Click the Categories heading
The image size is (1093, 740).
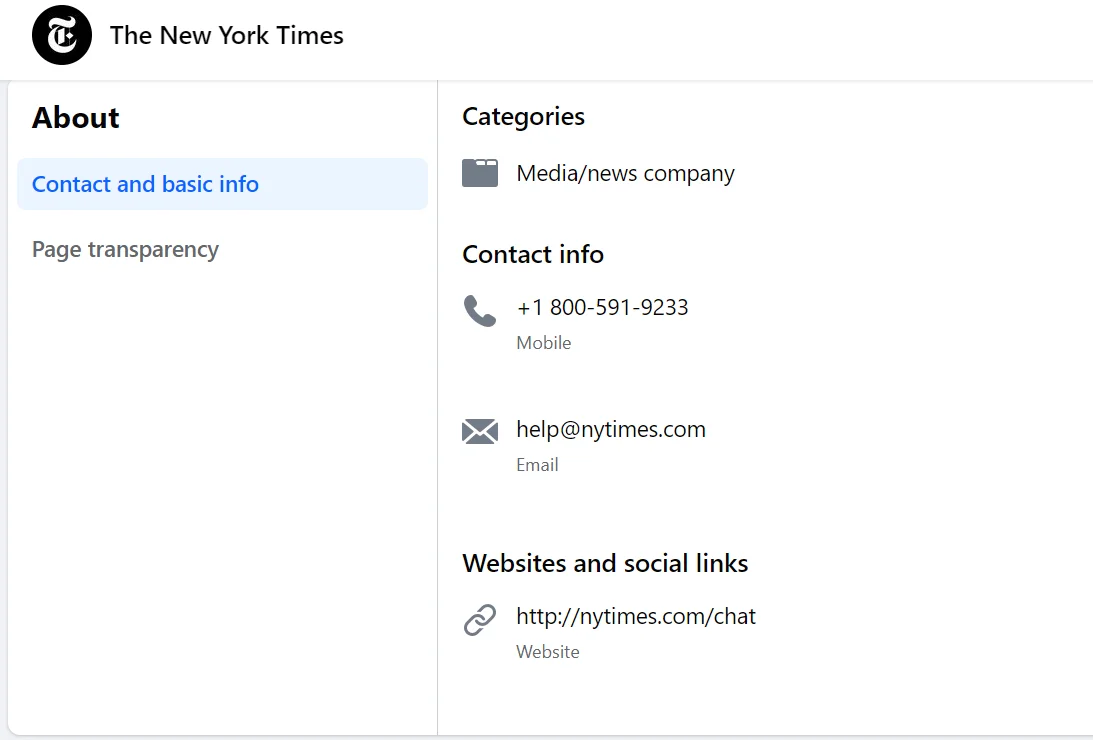(523, 116)
